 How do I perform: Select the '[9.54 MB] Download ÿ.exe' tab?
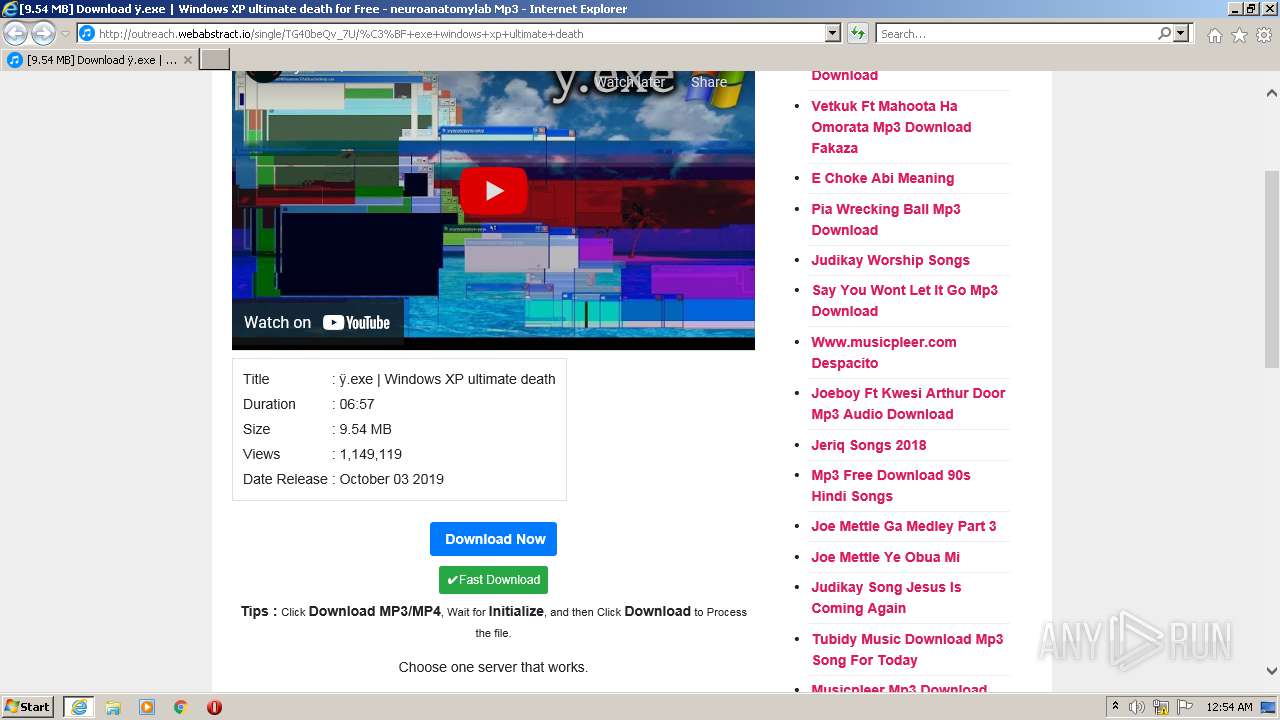point(100,60)
